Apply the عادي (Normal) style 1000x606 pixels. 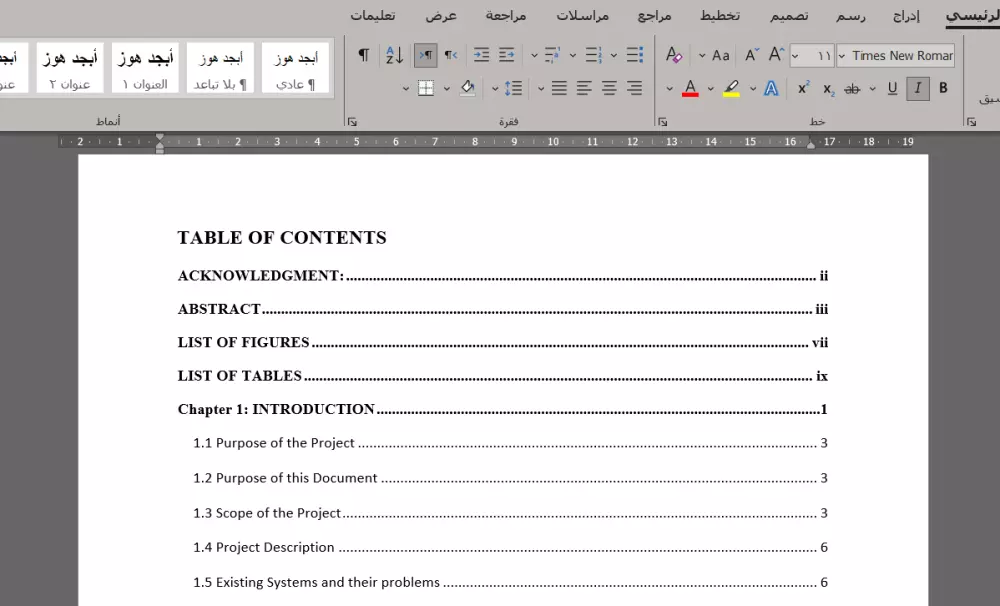click(295, 68)
